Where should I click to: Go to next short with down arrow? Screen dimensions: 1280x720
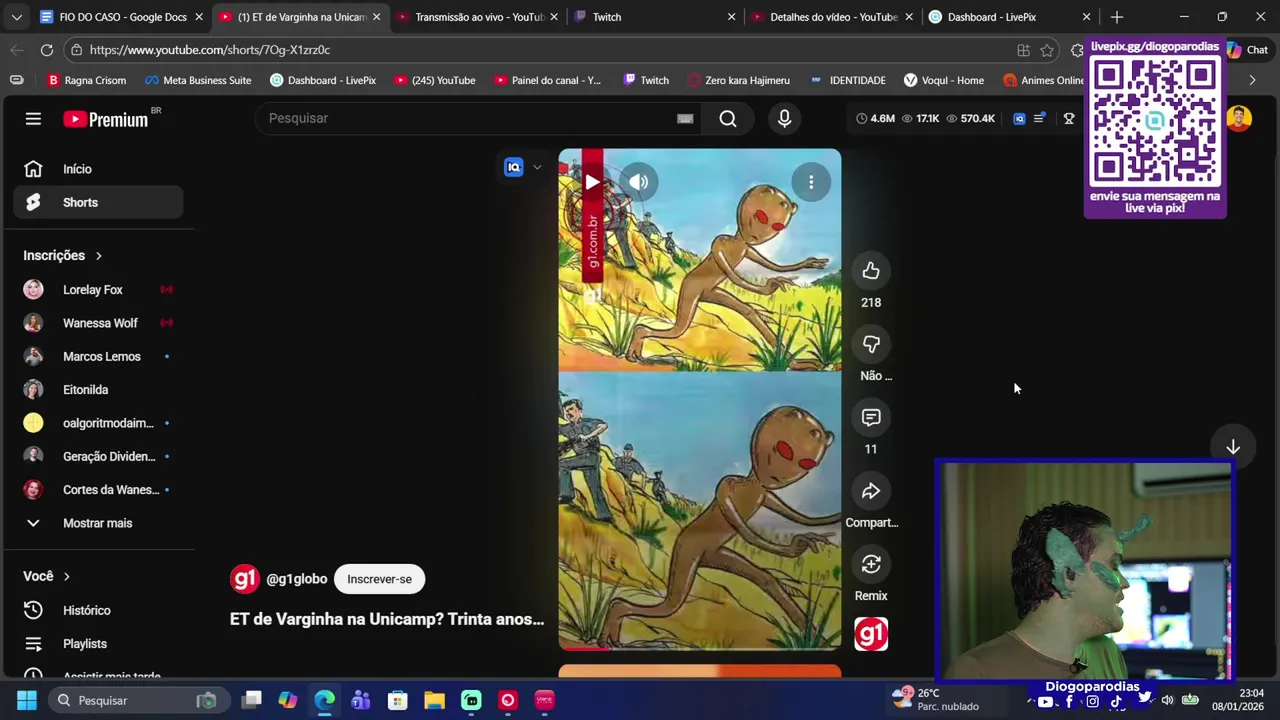(1233, 447)
